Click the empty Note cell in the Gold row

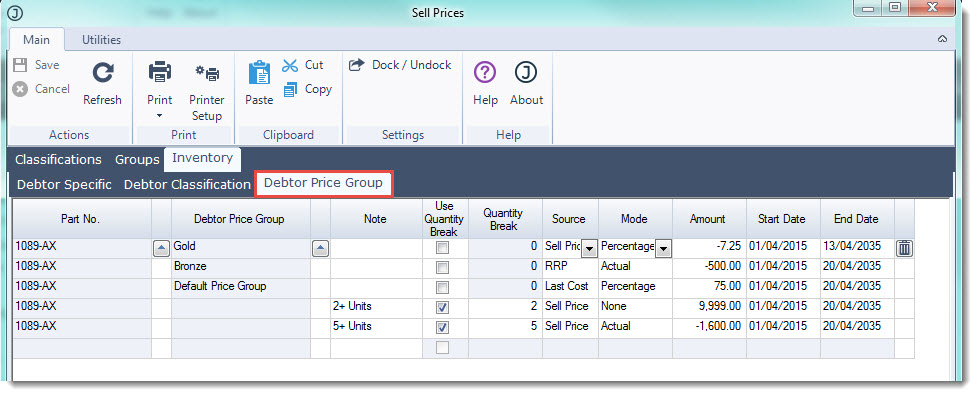tap(376, 247)
